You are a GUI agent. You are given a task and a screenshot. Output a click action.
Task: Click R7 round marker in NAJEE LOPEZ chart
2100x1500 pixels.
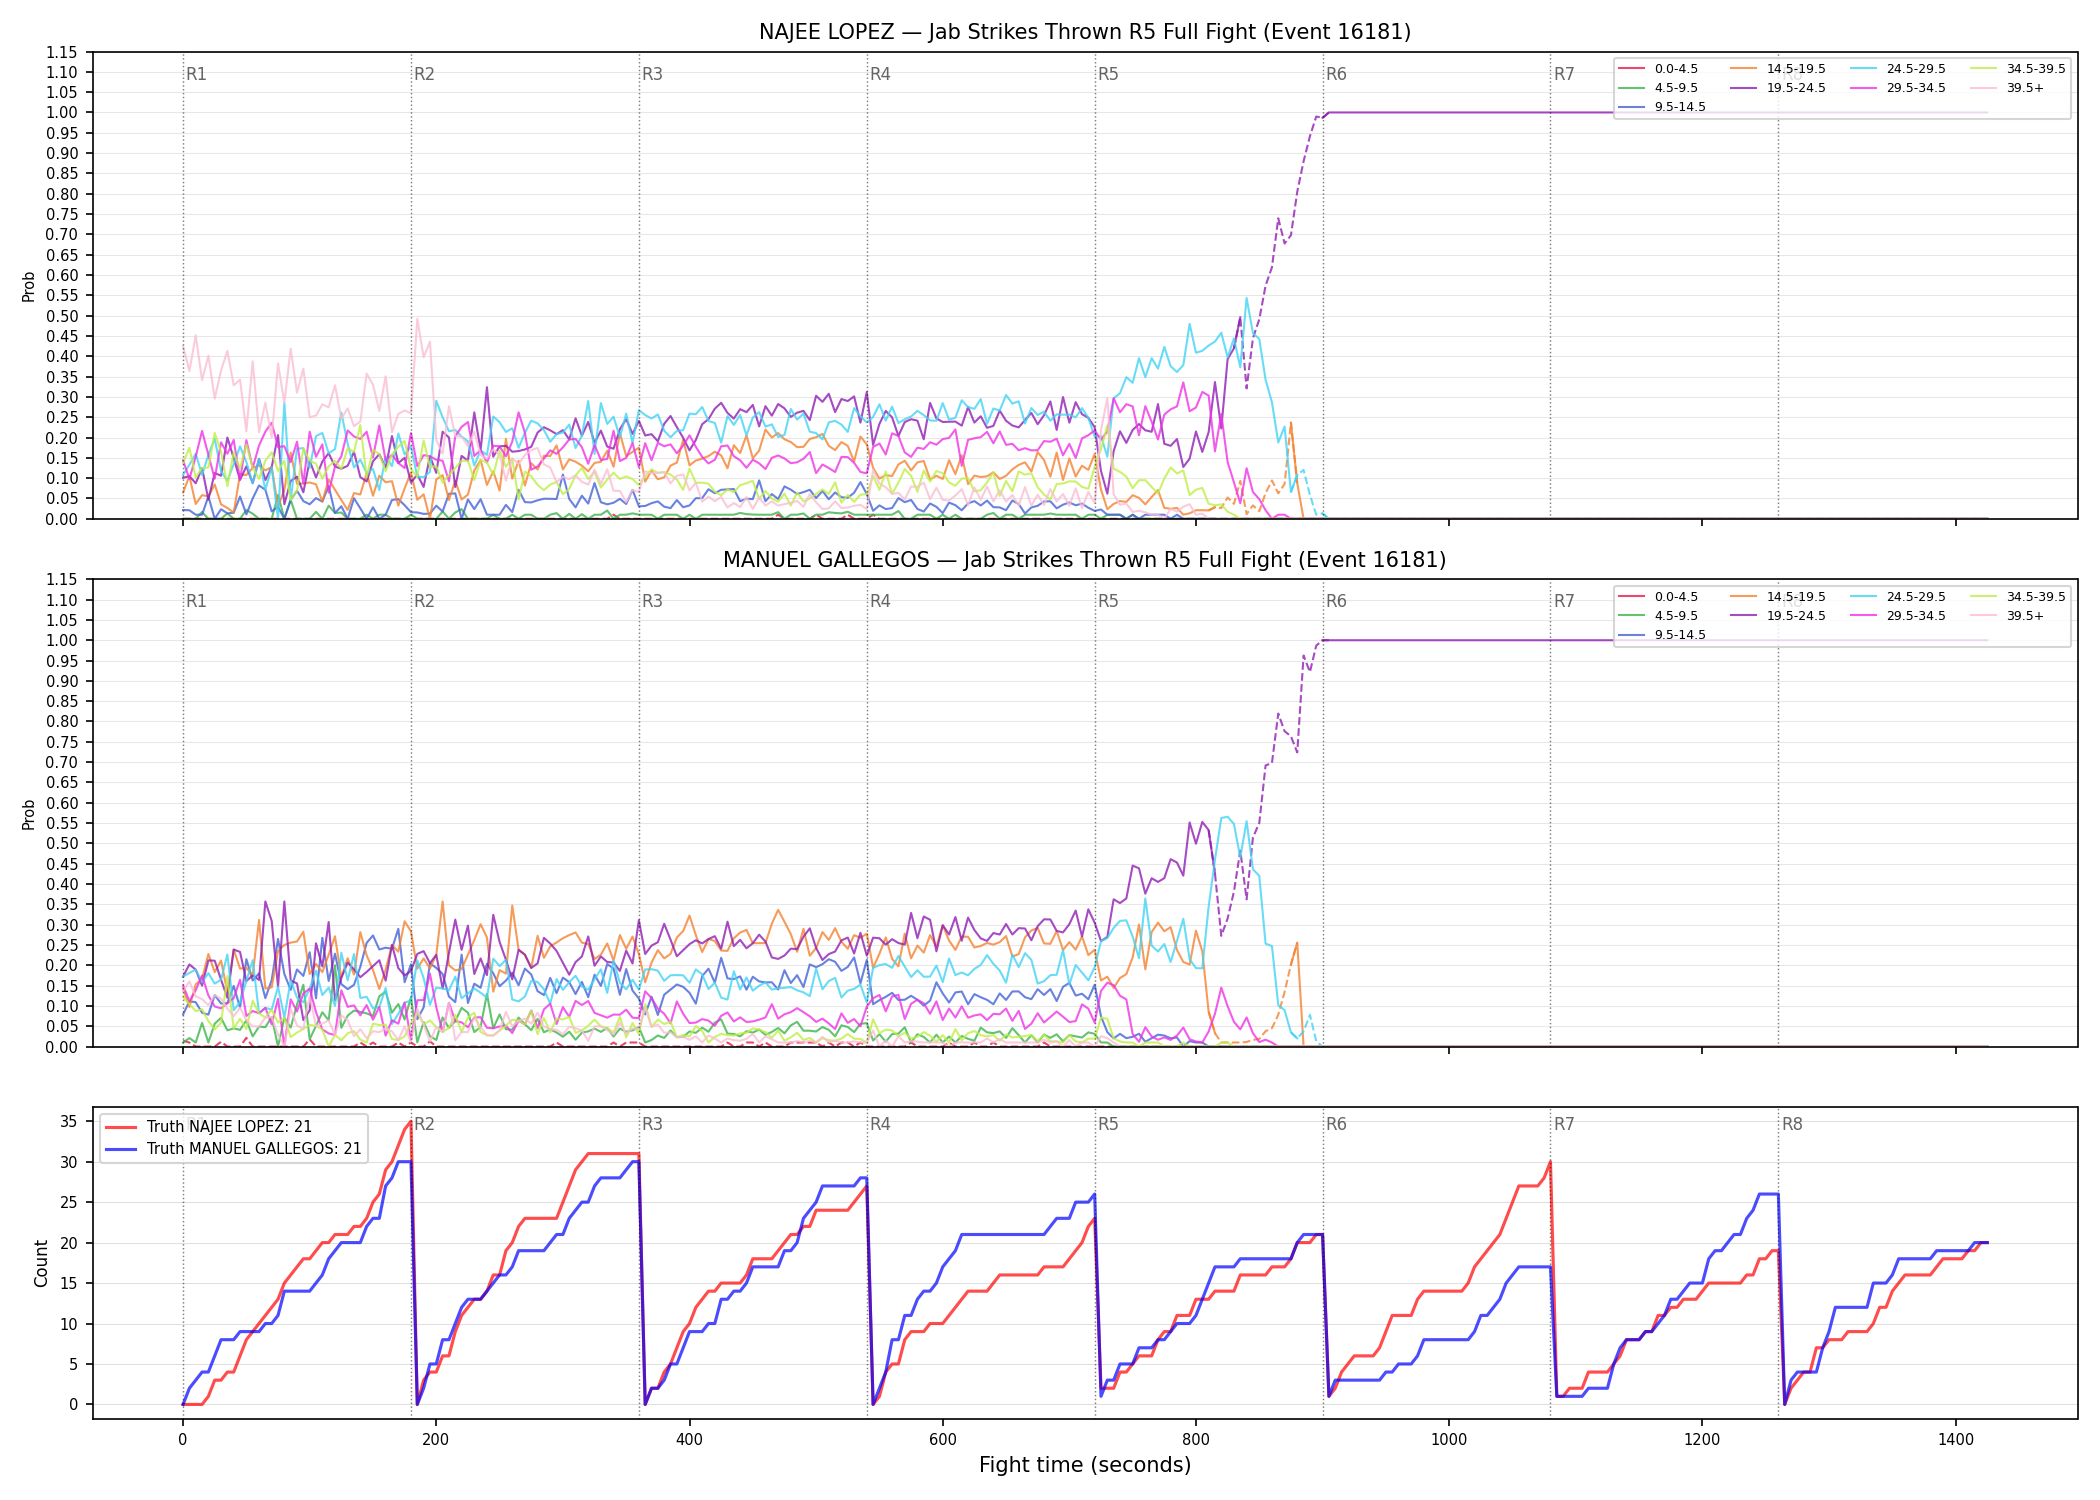coord(1564,74)
